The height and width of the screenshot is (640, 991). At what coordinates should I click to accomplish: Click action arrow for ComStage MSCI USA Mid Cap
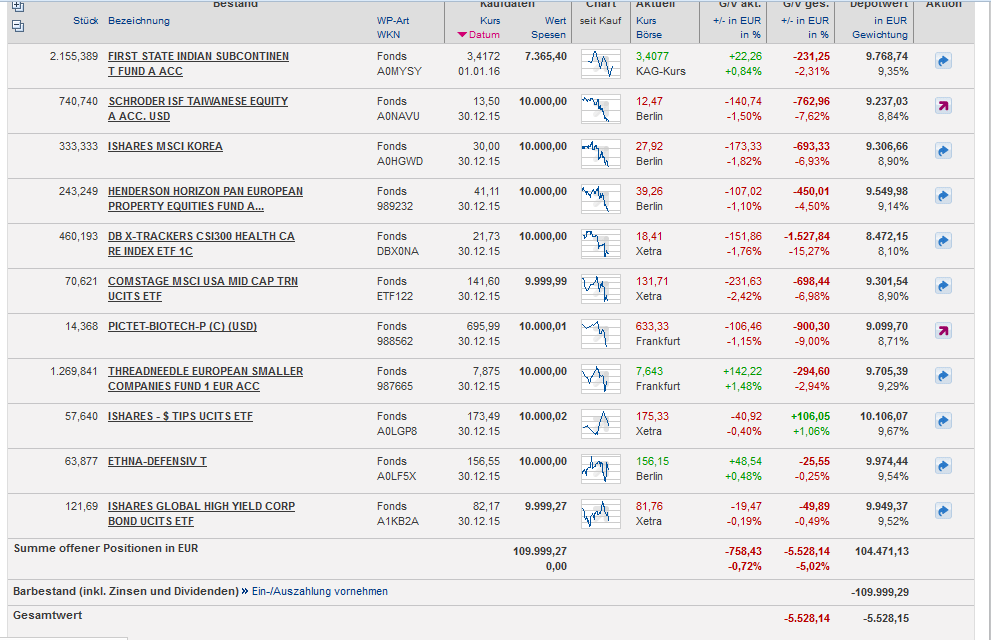tap(943, 286)
